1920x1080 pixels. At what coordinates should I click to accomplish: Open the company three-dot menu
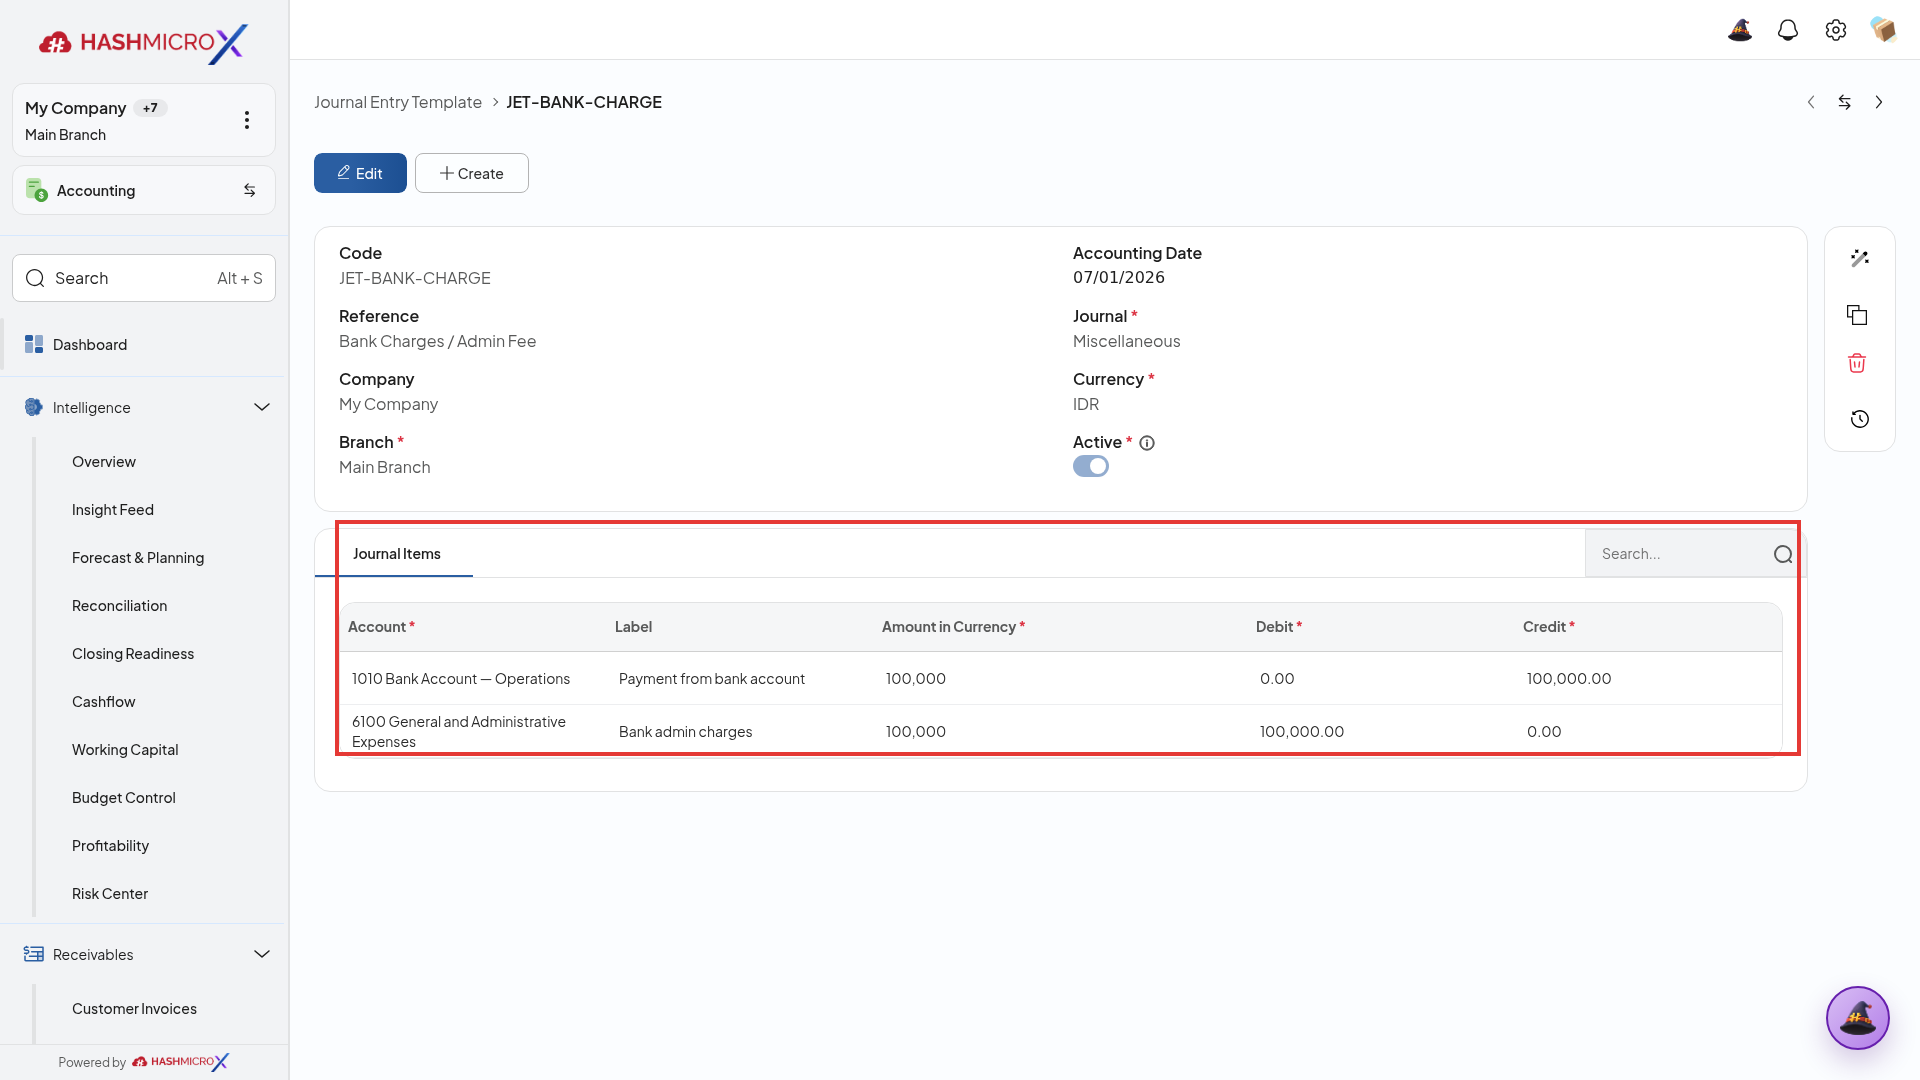[247, 120]
